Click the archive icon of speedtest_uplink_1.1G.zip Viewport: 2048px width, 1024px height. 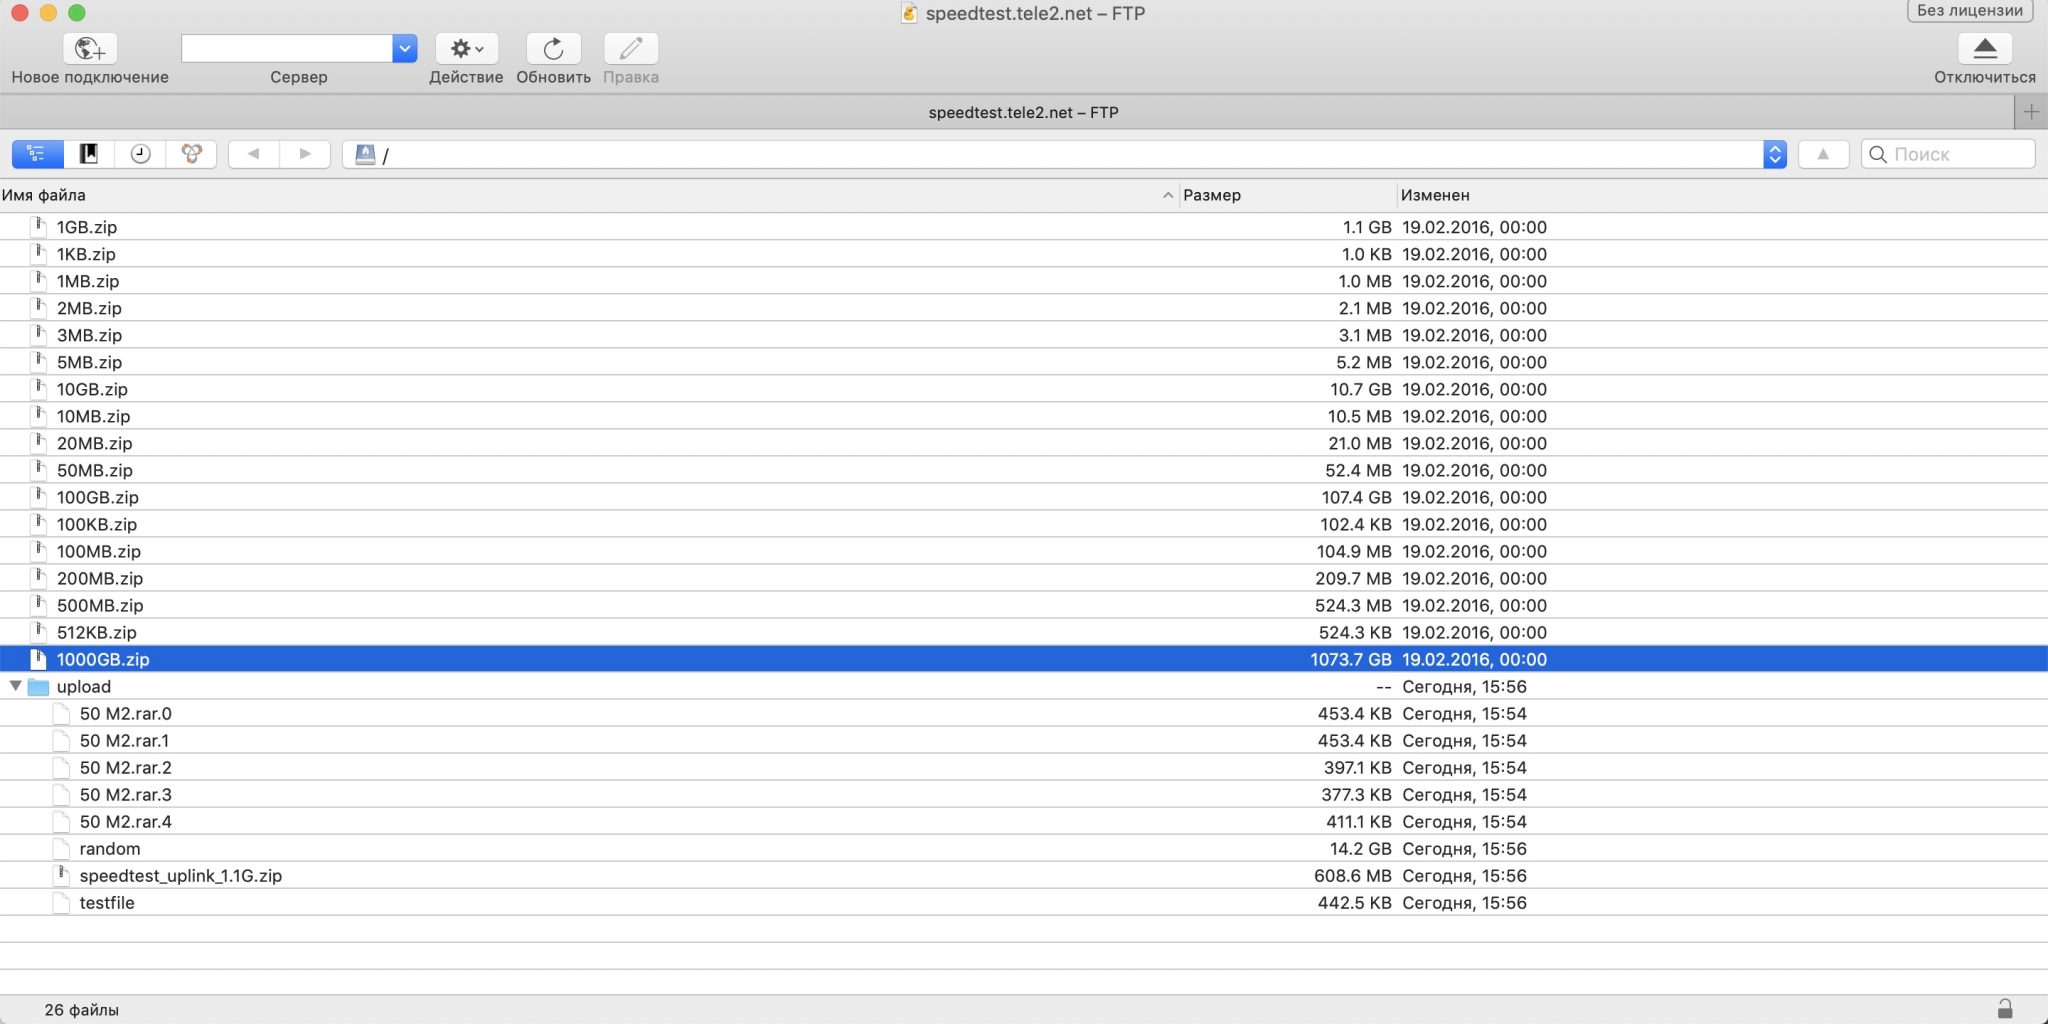click(x=62, y=875)
